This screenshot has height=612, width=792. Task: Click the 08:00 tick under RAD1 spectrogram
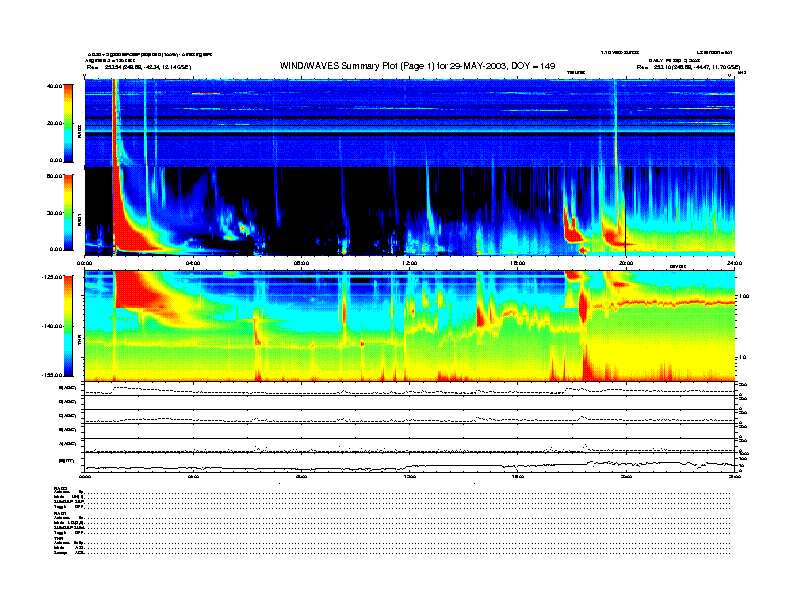pyautogui.click(x=301, y=263)
